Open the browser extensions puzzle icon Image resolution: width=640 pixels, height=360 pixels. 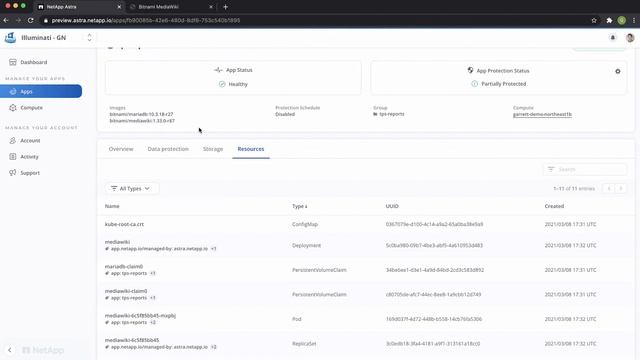click(x=609, y=20)
